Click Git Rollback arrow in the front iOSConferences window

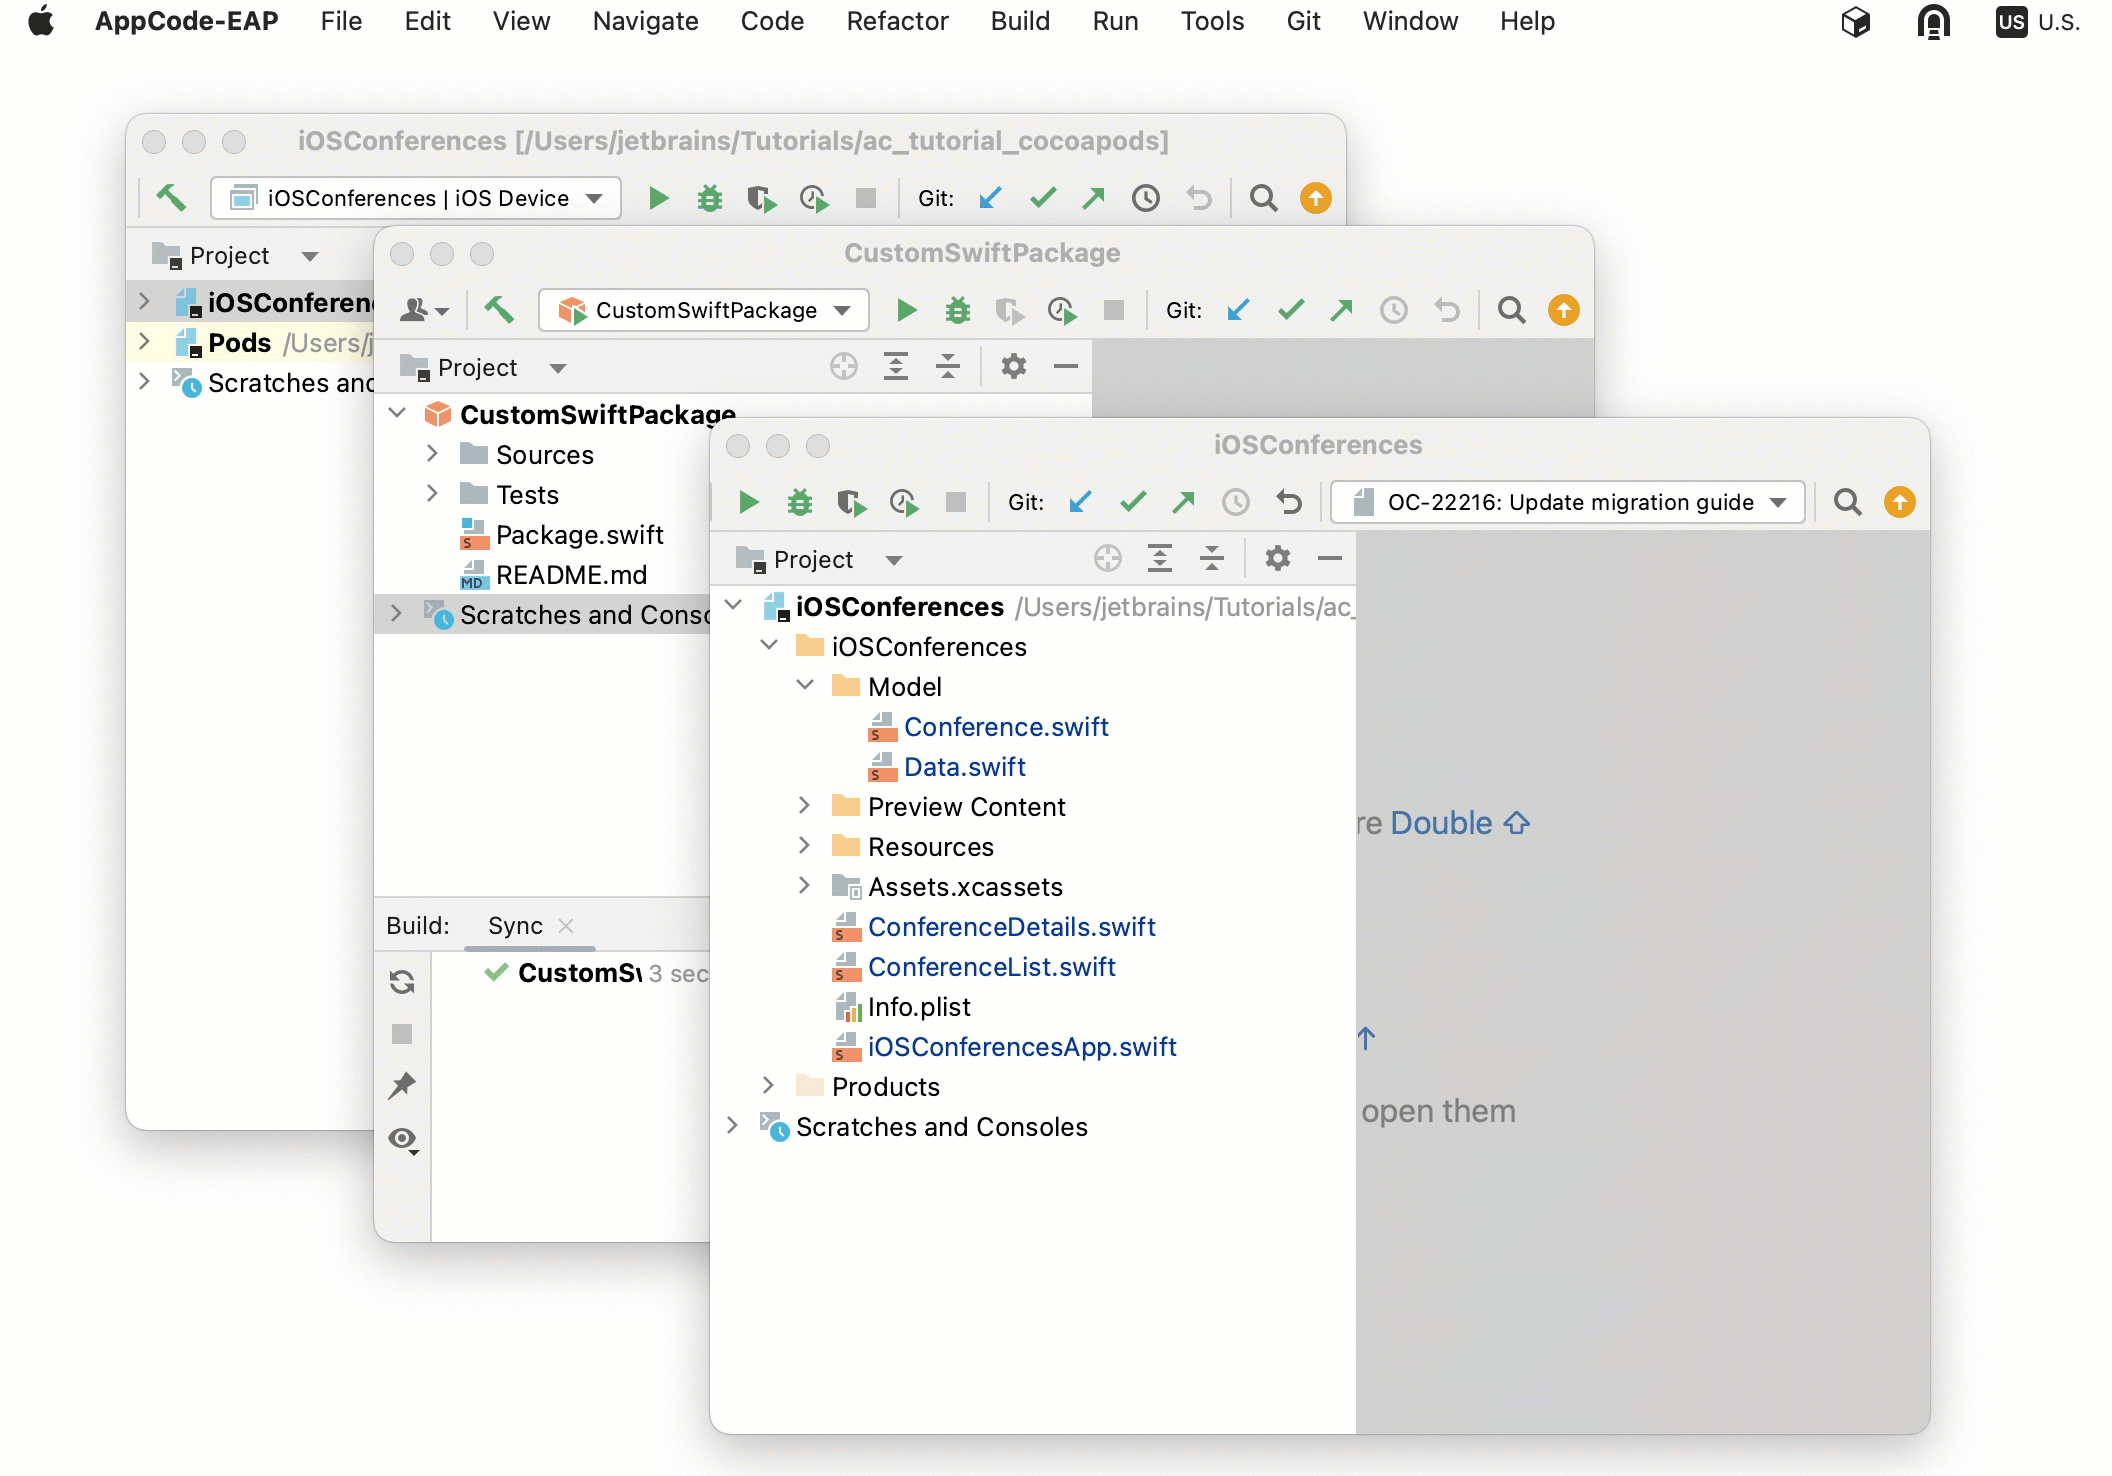point(1289,502)
